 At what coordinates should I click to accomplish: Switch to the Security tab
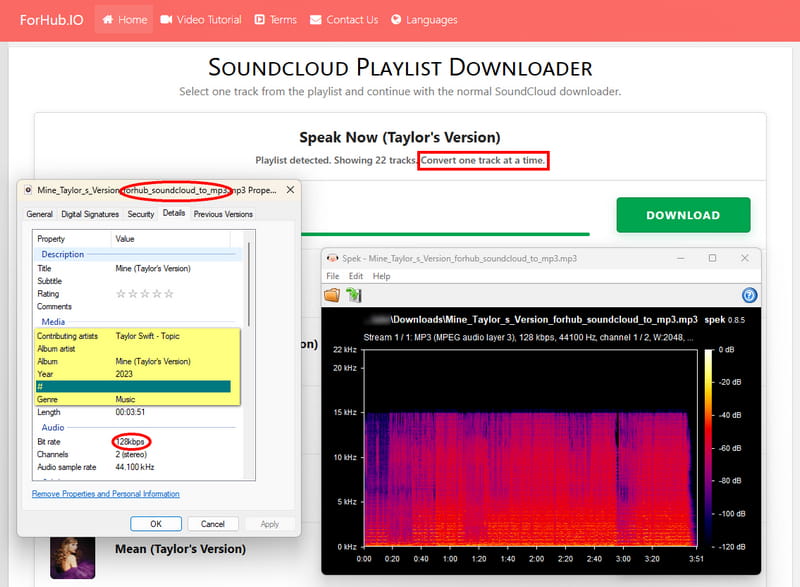pyautogui.click(x=141, y=214)
